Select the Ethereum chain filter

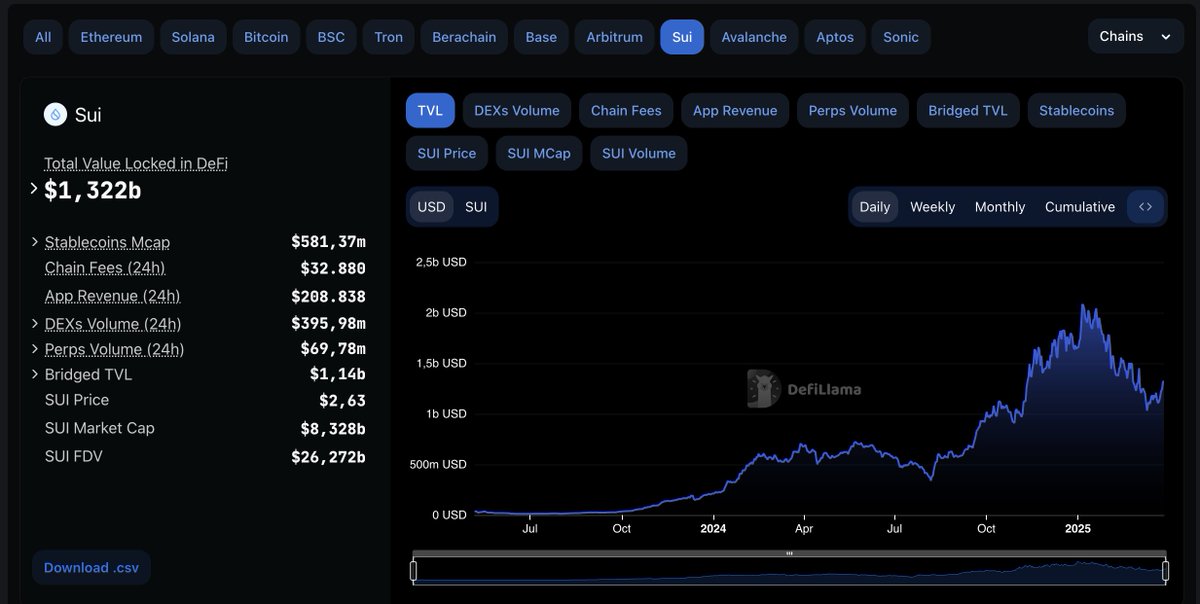(110, 36)
